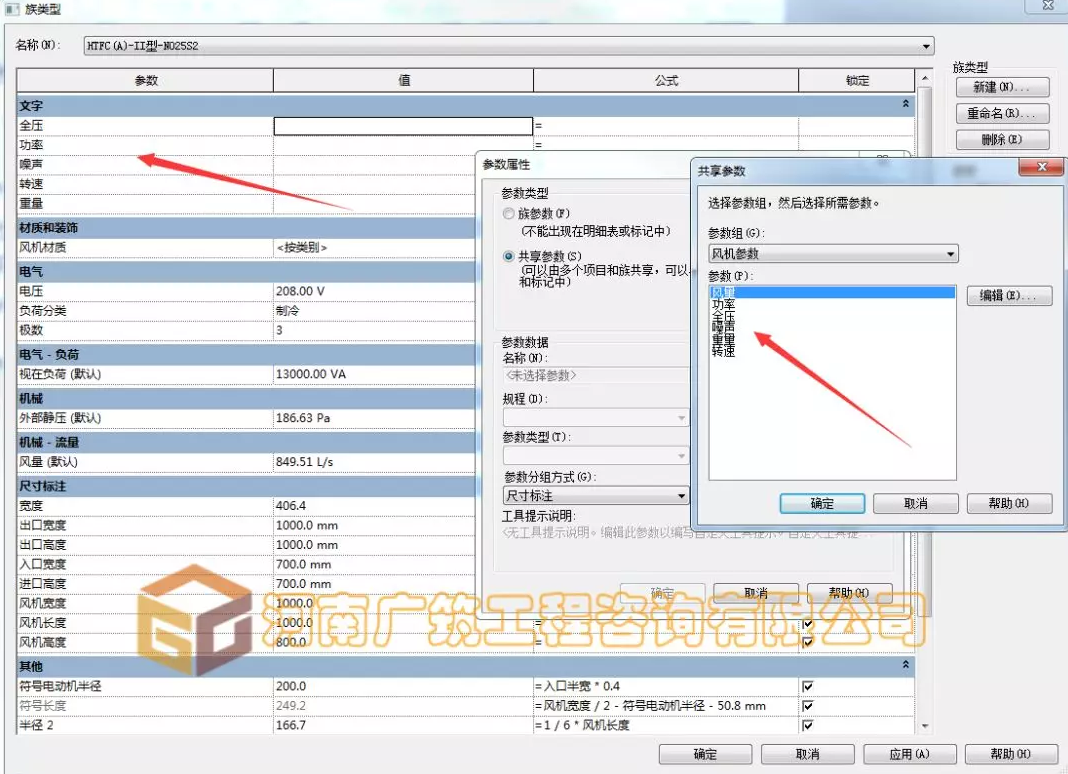Select the 族参数 radio button

coord(509,214)
